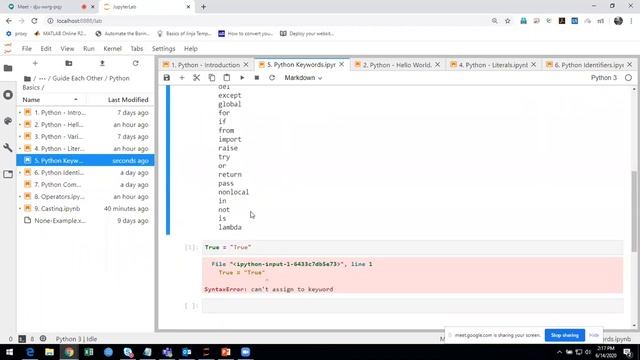
Task: Copy selected cells icon
Action: 211,78
